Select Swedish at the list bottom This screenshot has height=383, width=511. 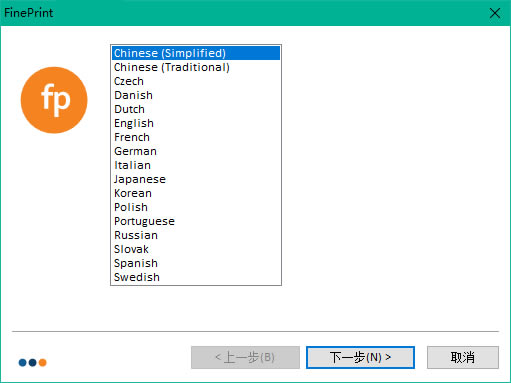tap(196, 277)
